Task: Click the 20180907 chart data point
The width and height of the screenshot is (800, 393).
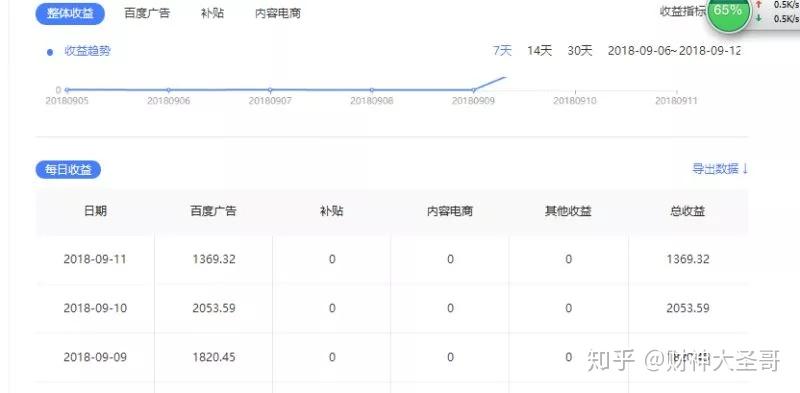Action: (270, 90)
